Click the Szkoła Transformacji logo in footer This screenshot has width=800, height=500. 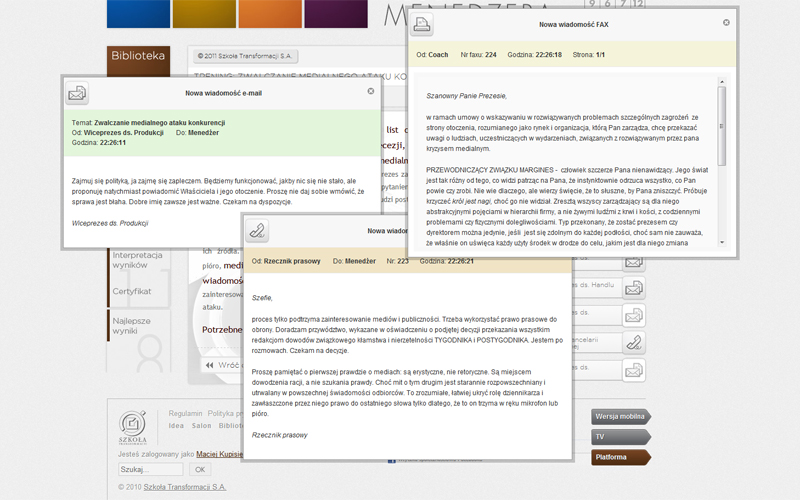[x=133, y=428]
